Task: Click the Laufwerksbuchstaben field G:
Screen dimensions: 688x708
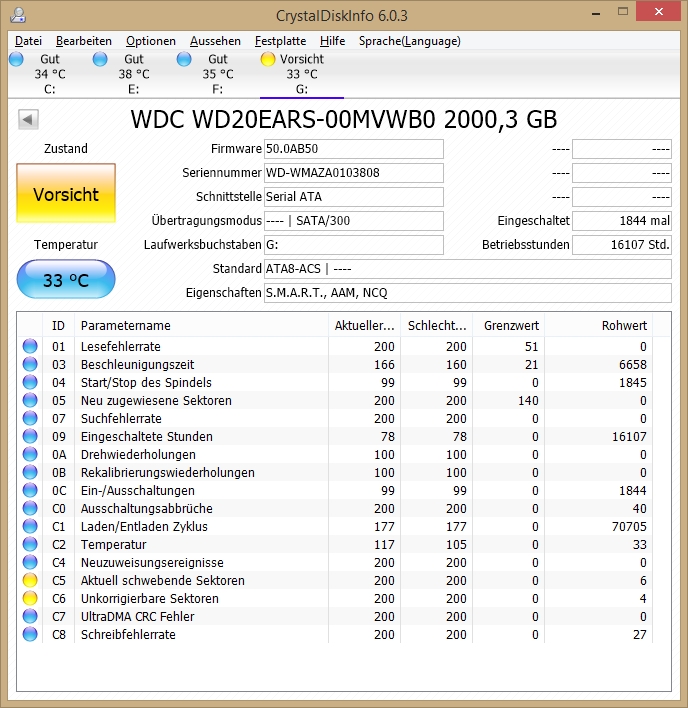Action: [354, 245]
